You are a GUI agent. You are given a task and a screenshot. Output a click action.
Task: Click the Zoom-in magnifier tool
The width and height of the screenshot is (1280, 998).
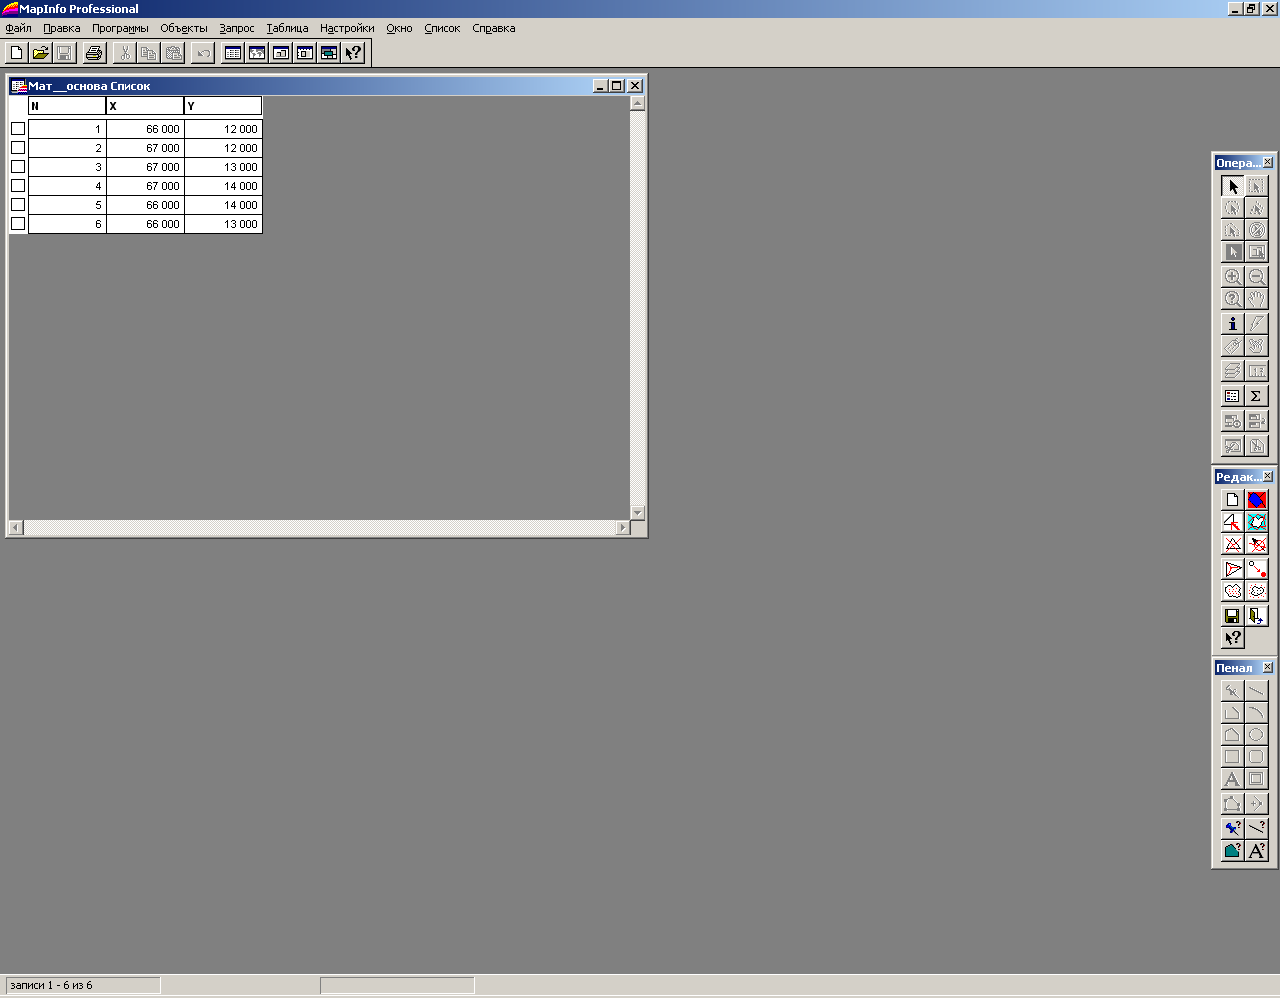[1232, 277]
